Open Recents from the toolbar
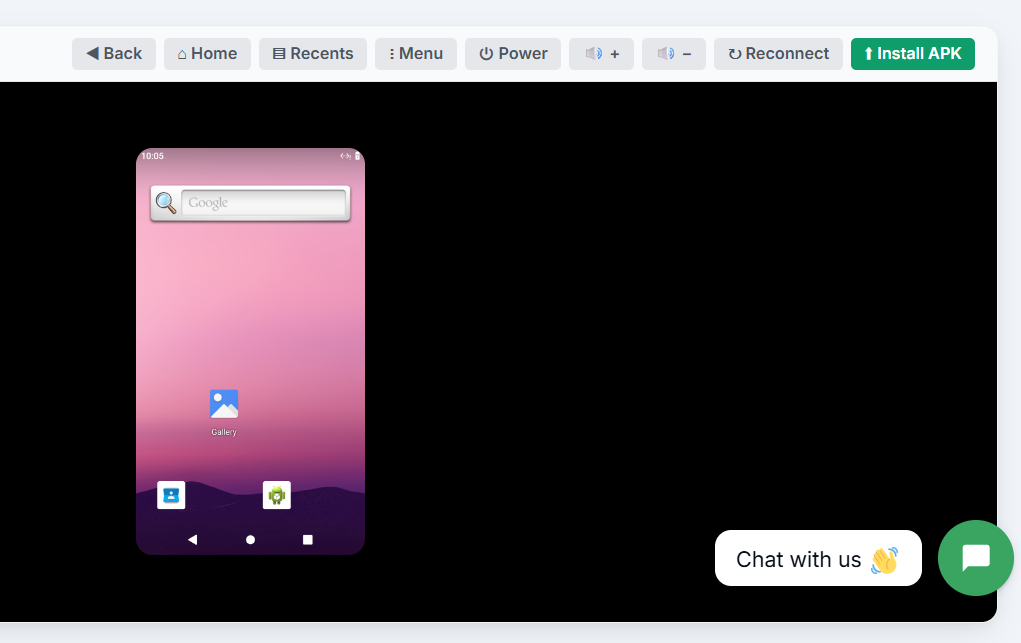 coord(313,53)
